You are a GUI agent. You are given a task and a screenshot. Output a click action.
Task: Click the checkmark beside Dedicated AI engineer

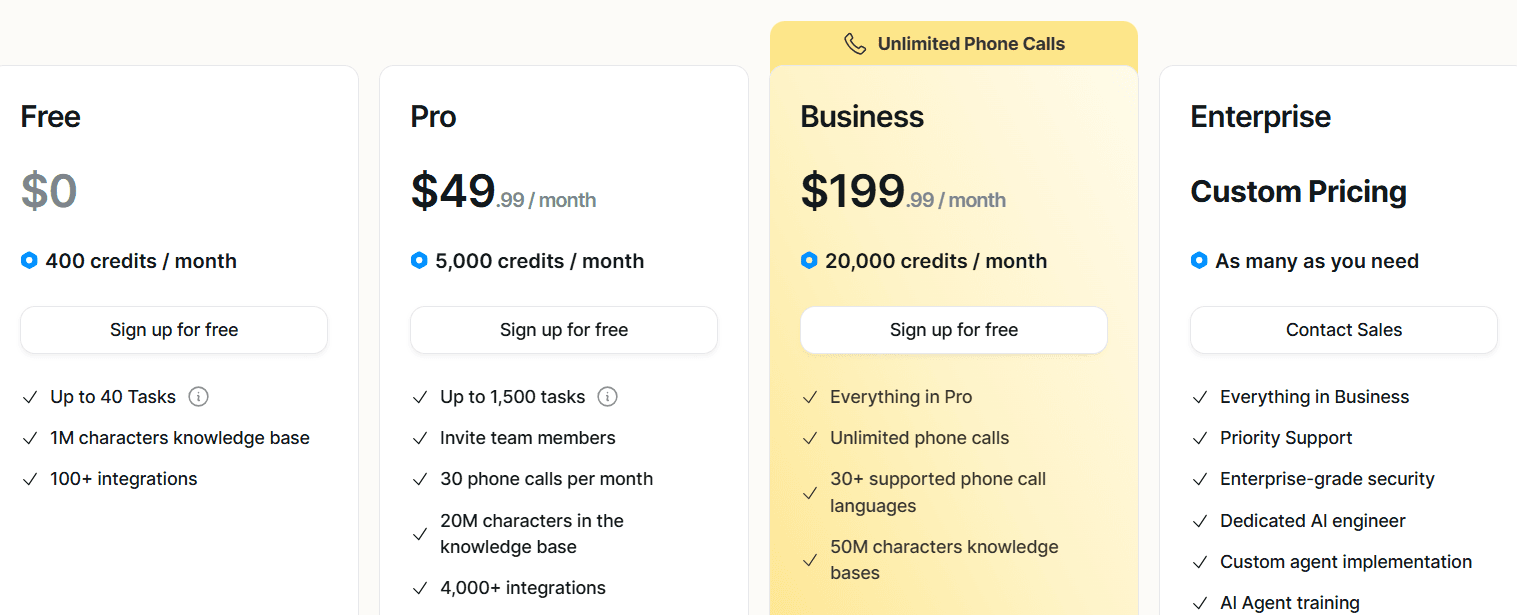pos(1199,520)
